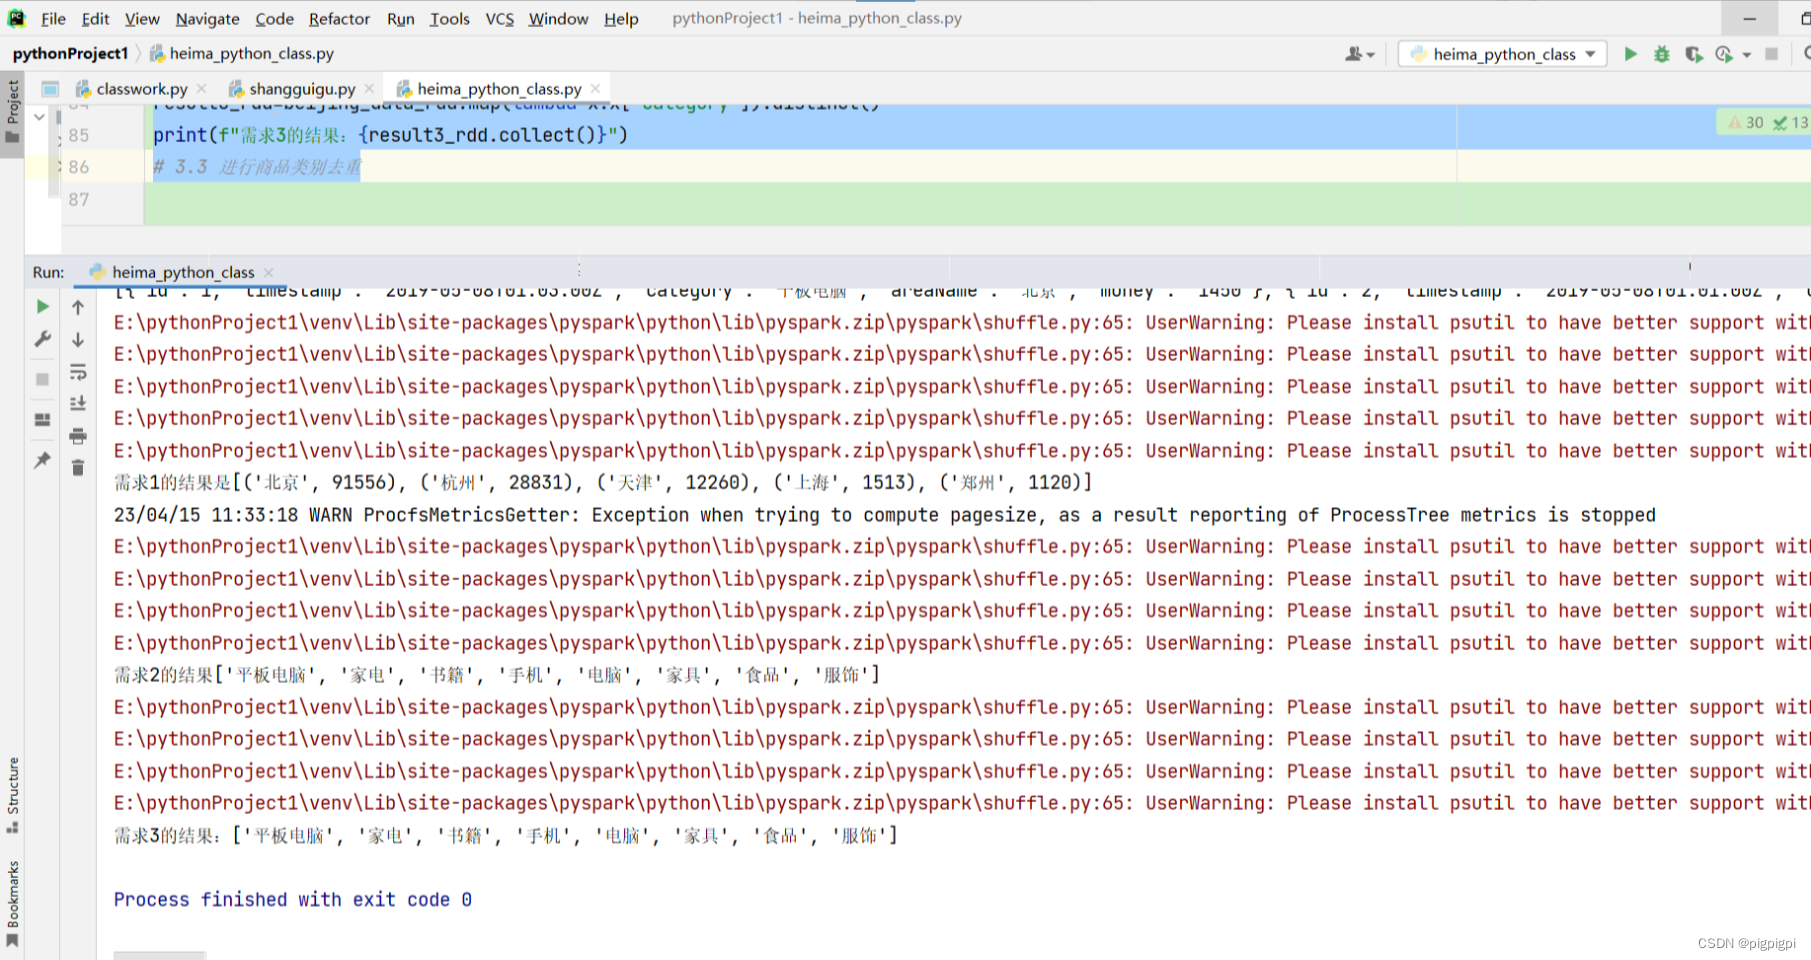
Task: Go down the stack trace arrow
Action: coord(78,340)
